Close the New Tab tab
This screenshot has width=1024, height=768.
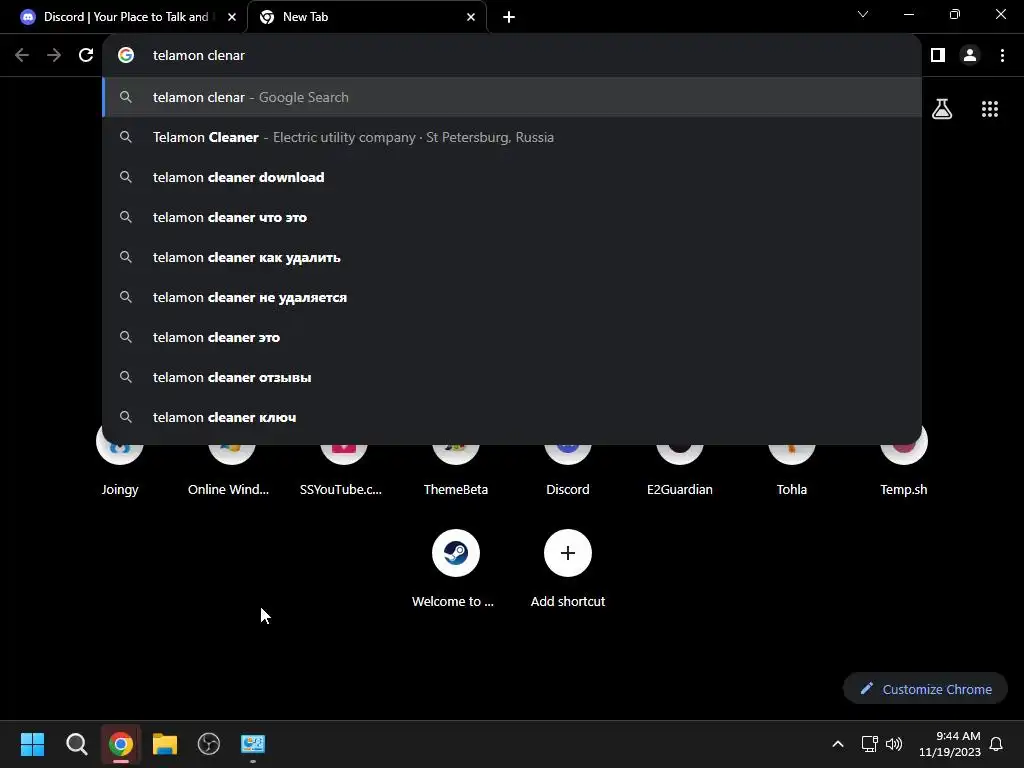pos(471,17)
